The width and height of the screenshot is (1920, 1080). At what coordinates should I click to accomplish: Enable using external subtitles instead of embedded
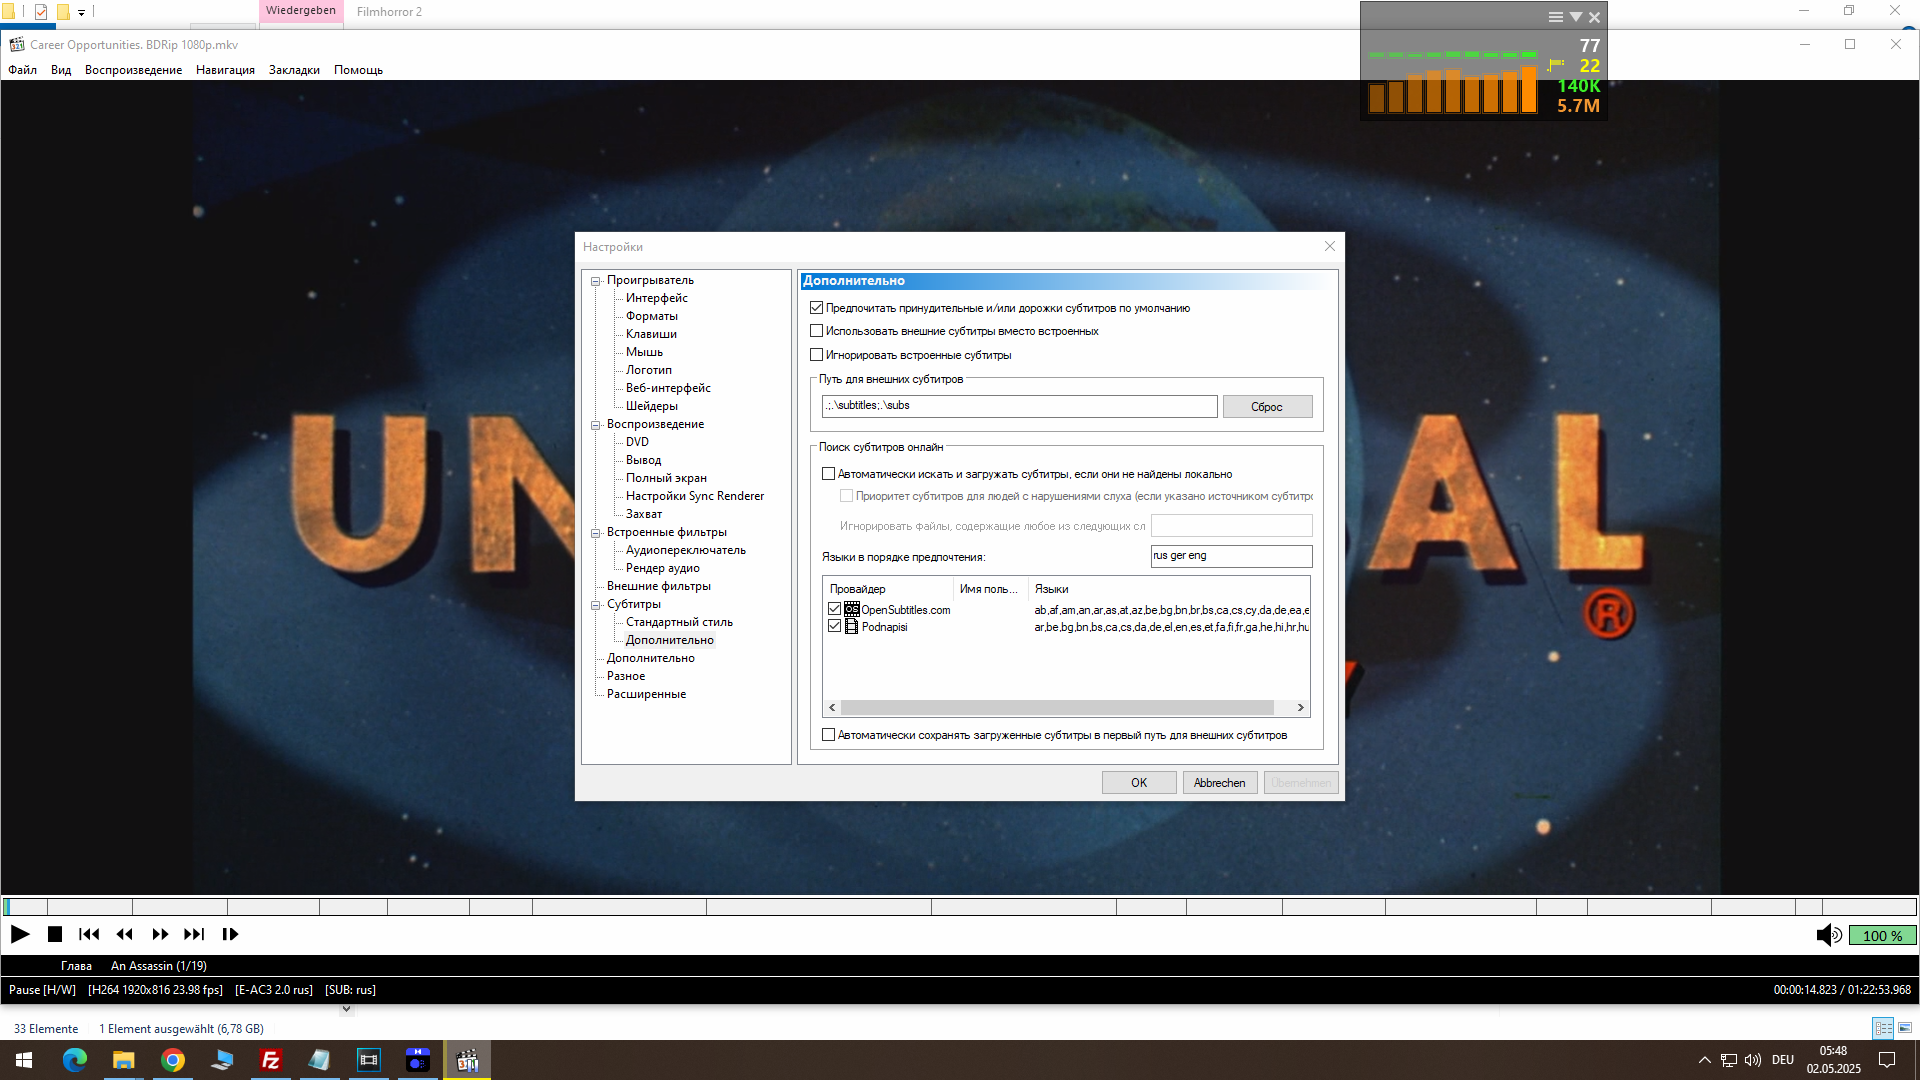pos(817,331)
